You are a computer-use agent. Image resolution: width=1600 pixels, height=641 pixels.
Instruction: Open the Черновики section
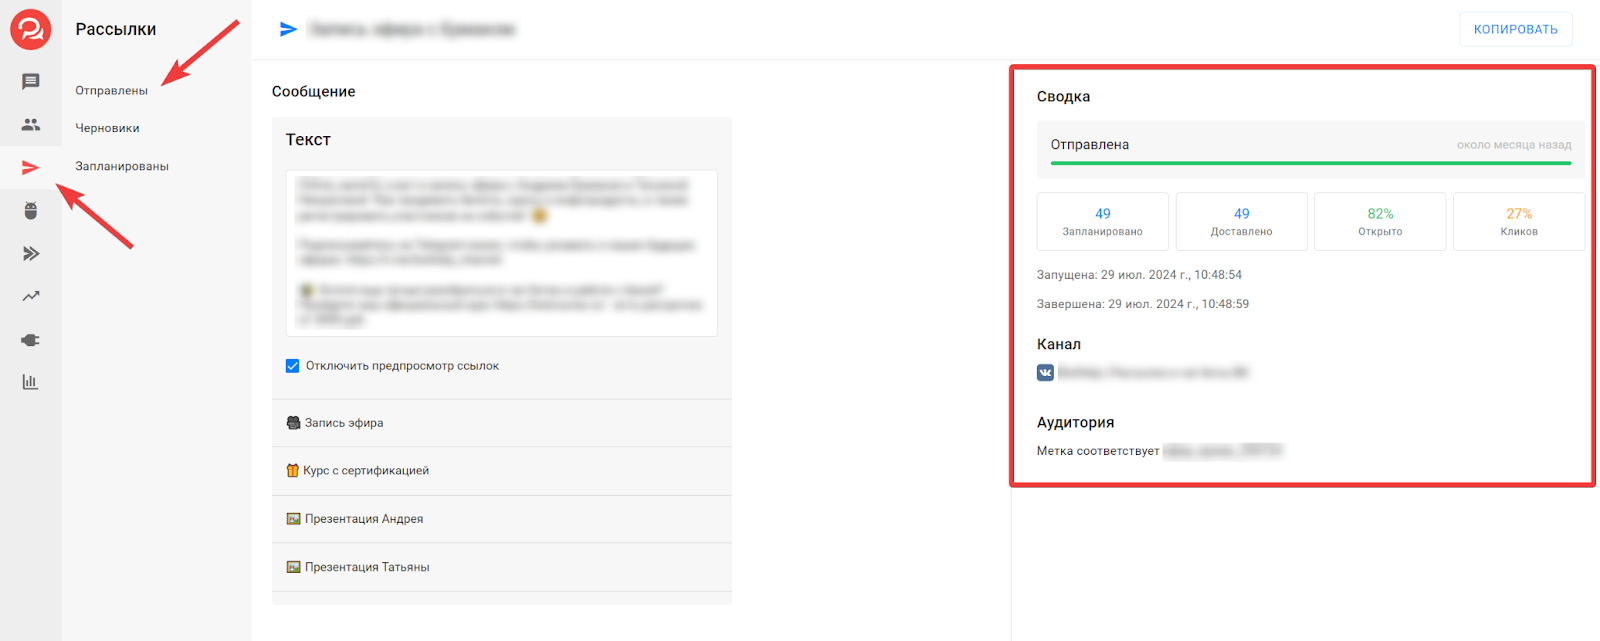[x=107, y=128]
